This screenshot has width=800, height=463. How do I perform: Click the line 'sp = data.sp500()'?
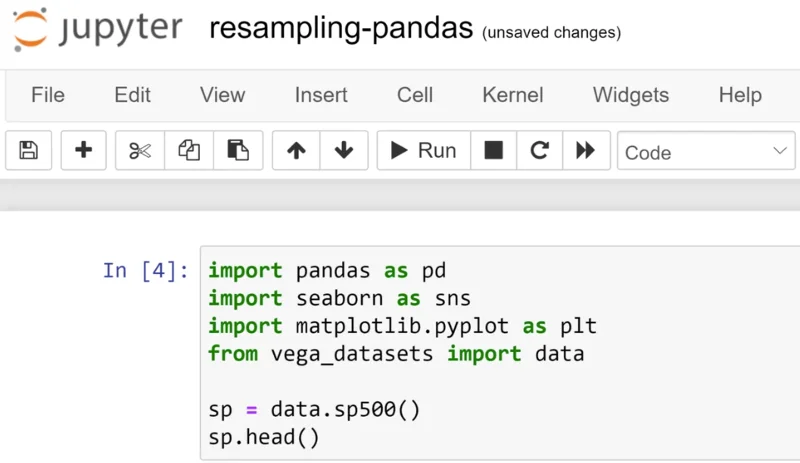click(314, 409)
